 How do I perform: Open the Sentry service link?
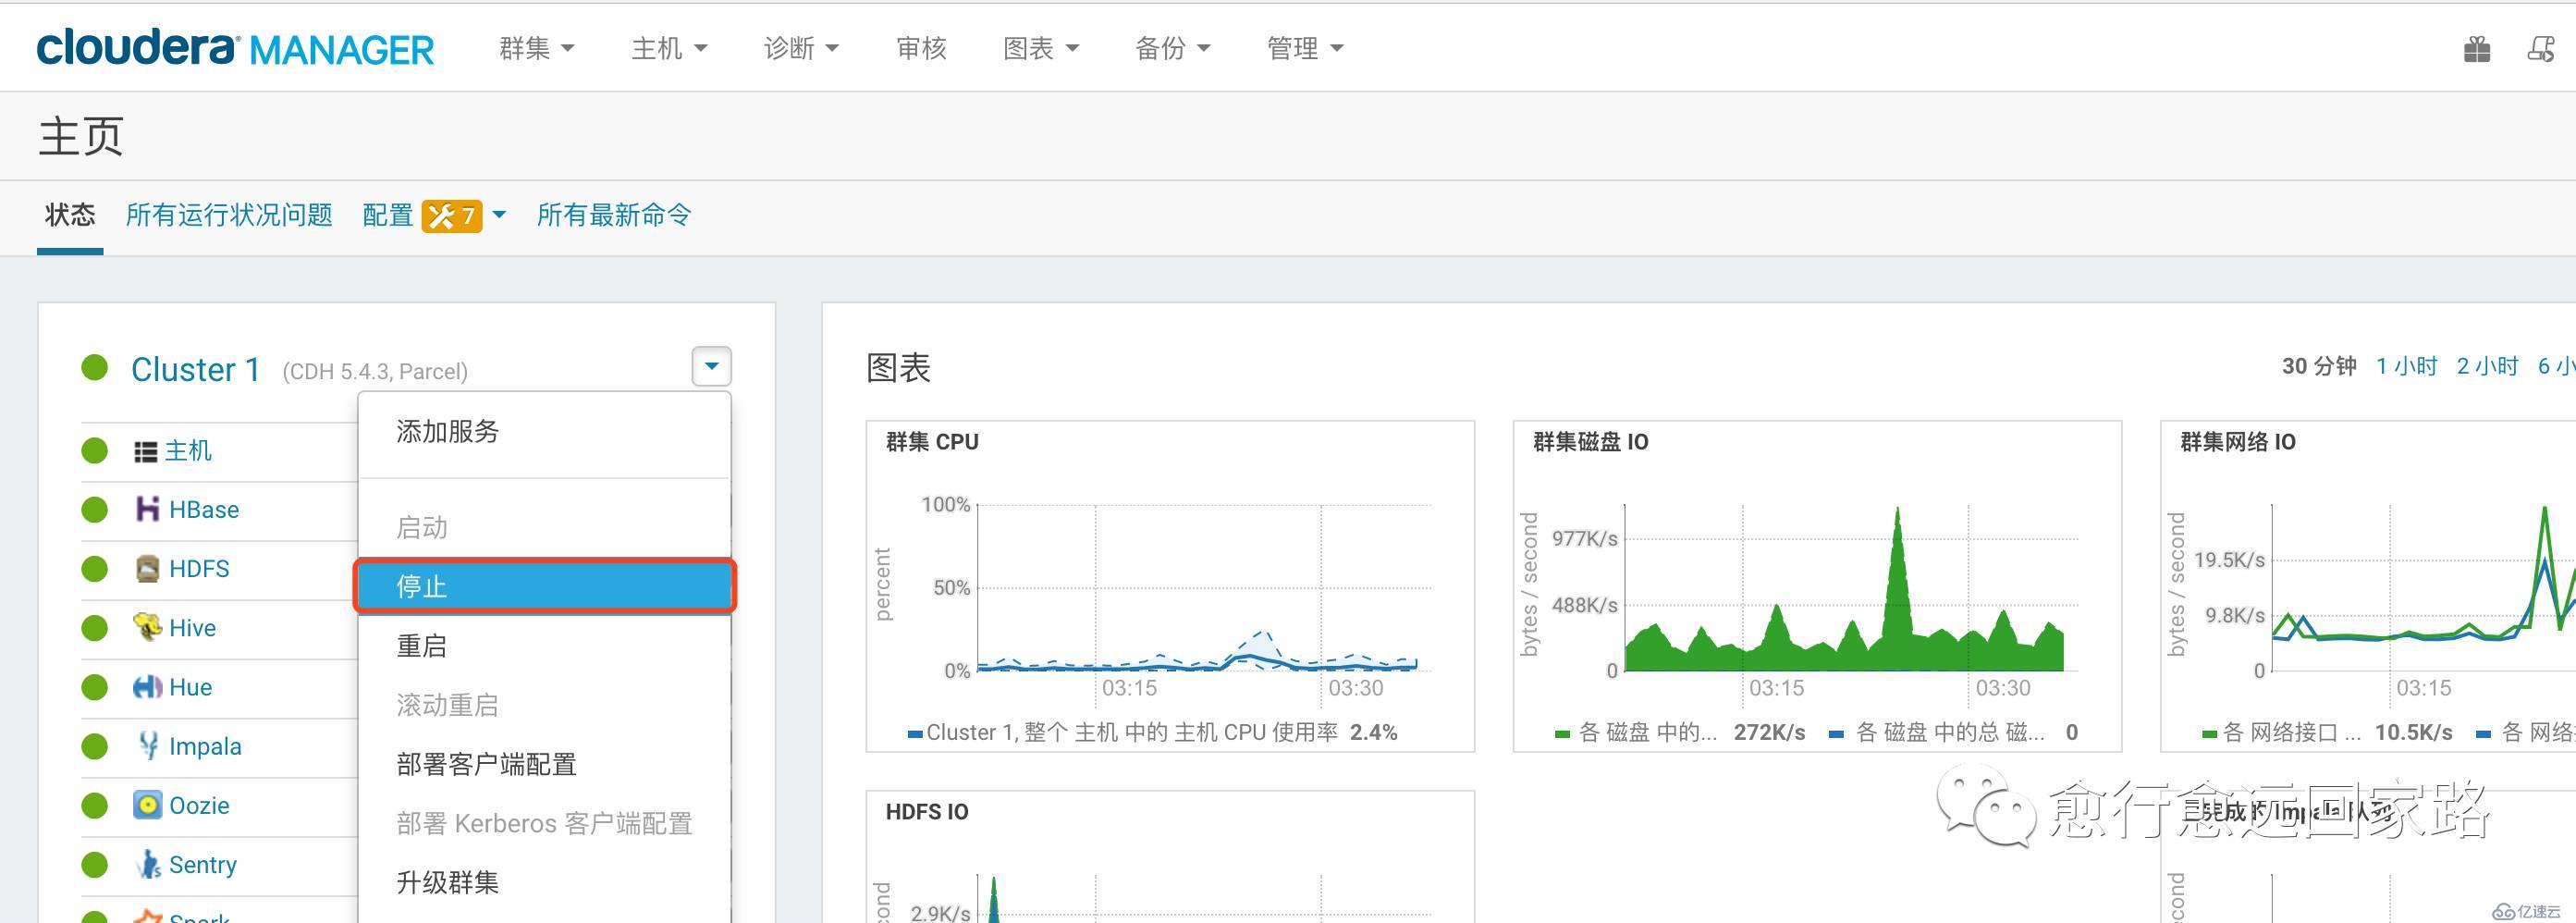tap(203, 864)
